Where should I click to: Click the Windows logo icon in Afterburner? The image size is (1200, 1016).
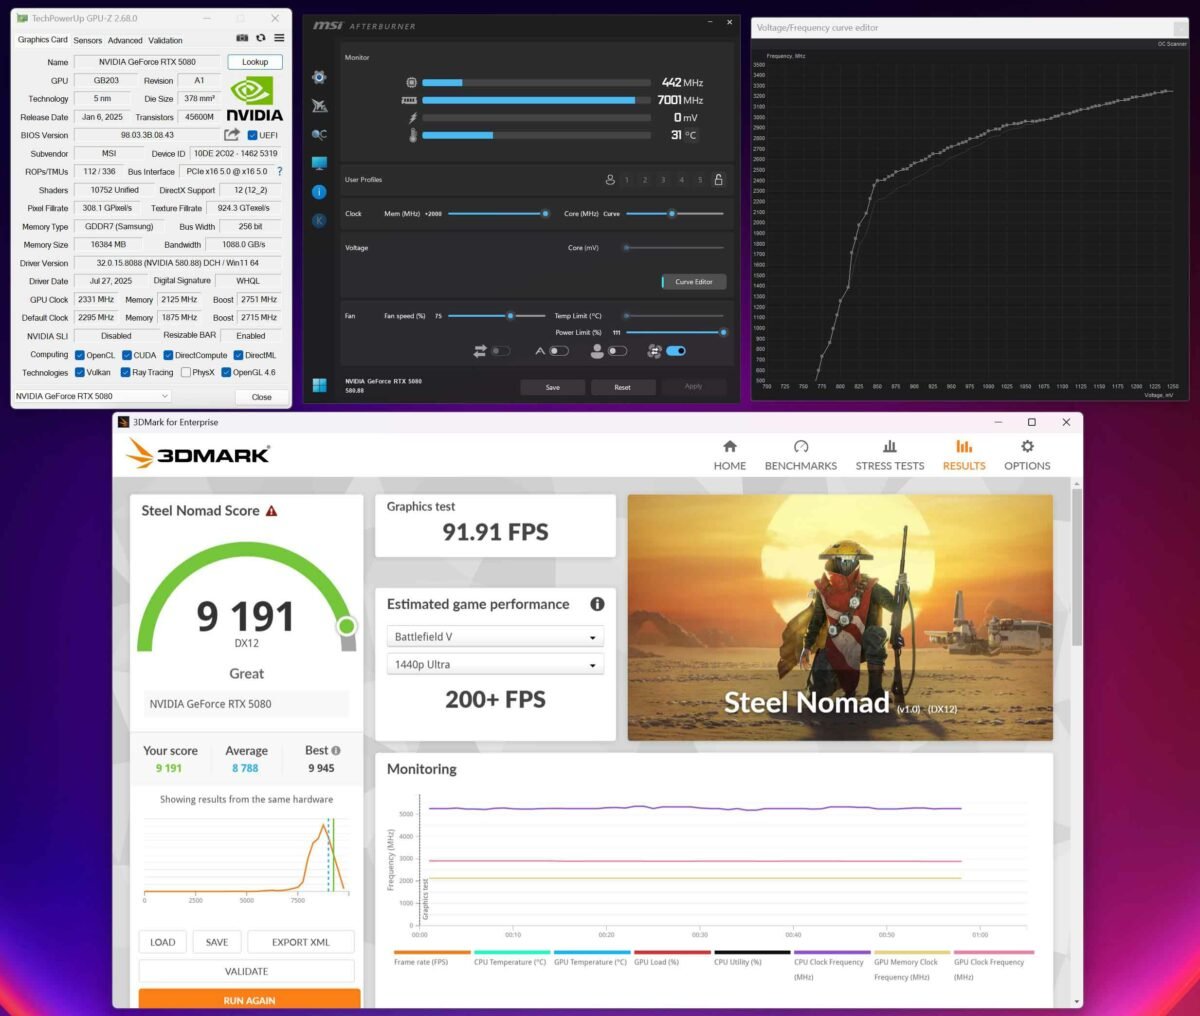(x=320, y=385)
